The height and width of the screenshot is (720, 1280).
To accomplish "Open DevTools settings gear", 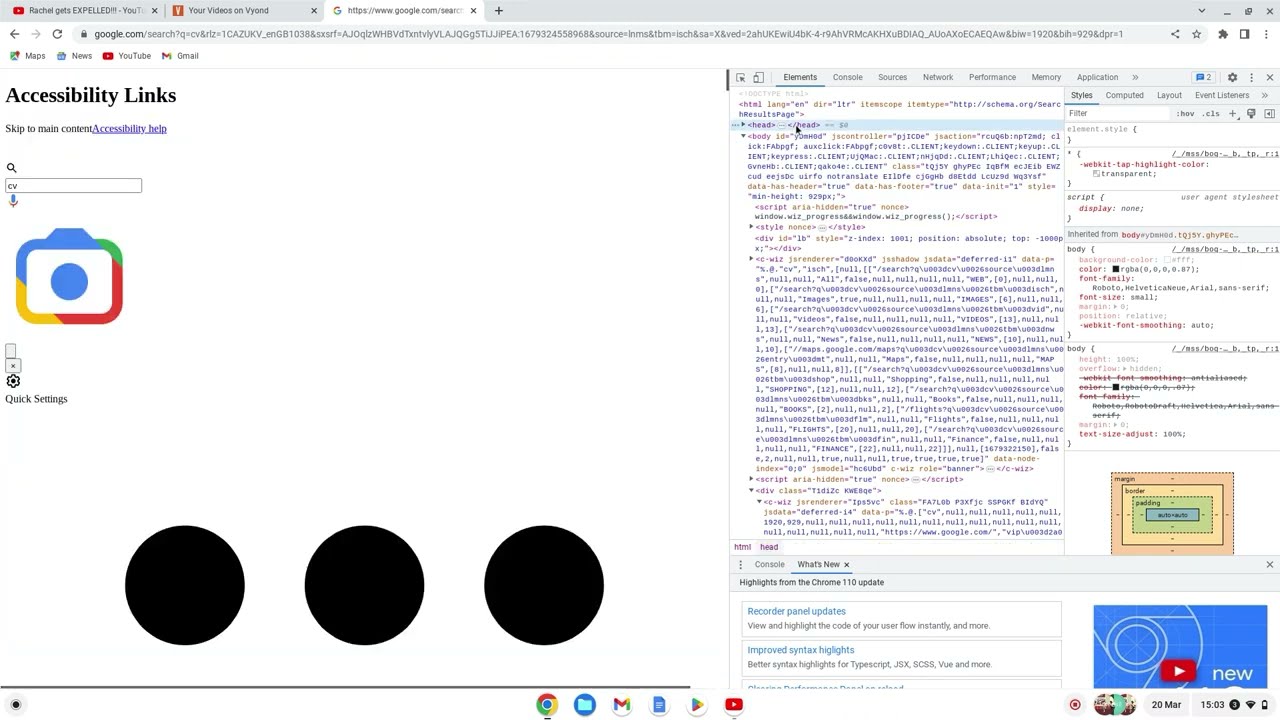I will pyautogui.click(x=1232, y=77).
